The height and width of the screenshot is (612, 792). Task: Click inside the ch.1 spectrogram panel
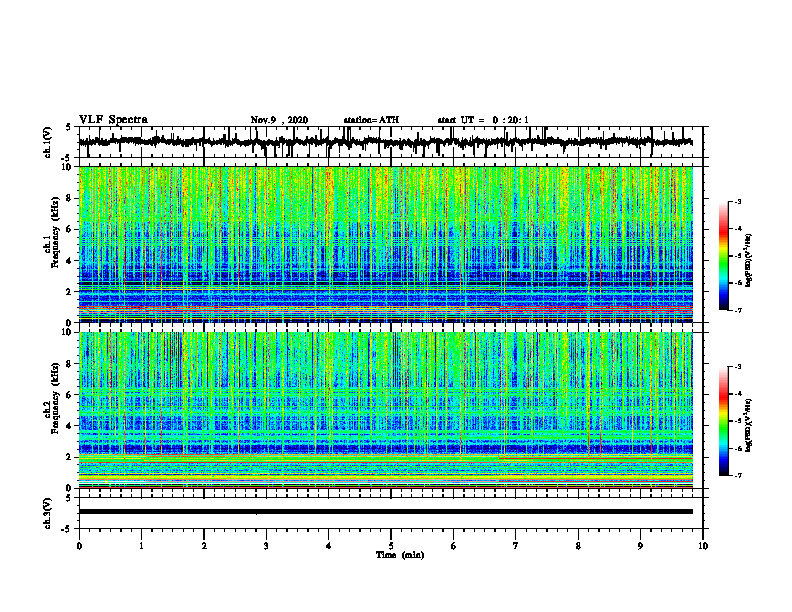[x=386, y=244]
